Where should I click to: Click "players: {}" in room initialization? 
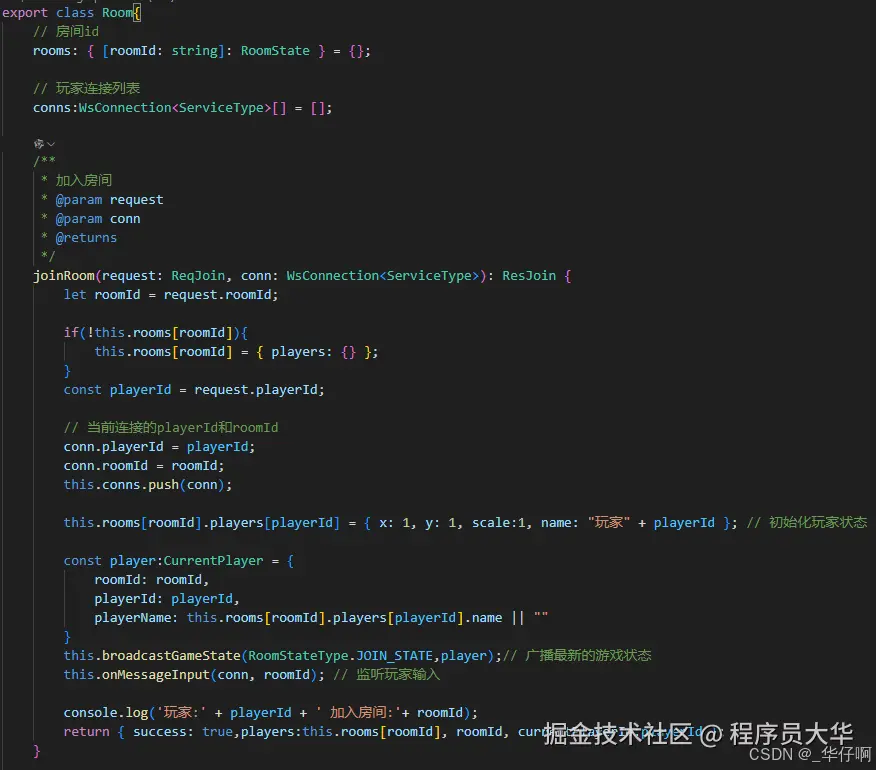pyautogui.click(x=313, y=352)
